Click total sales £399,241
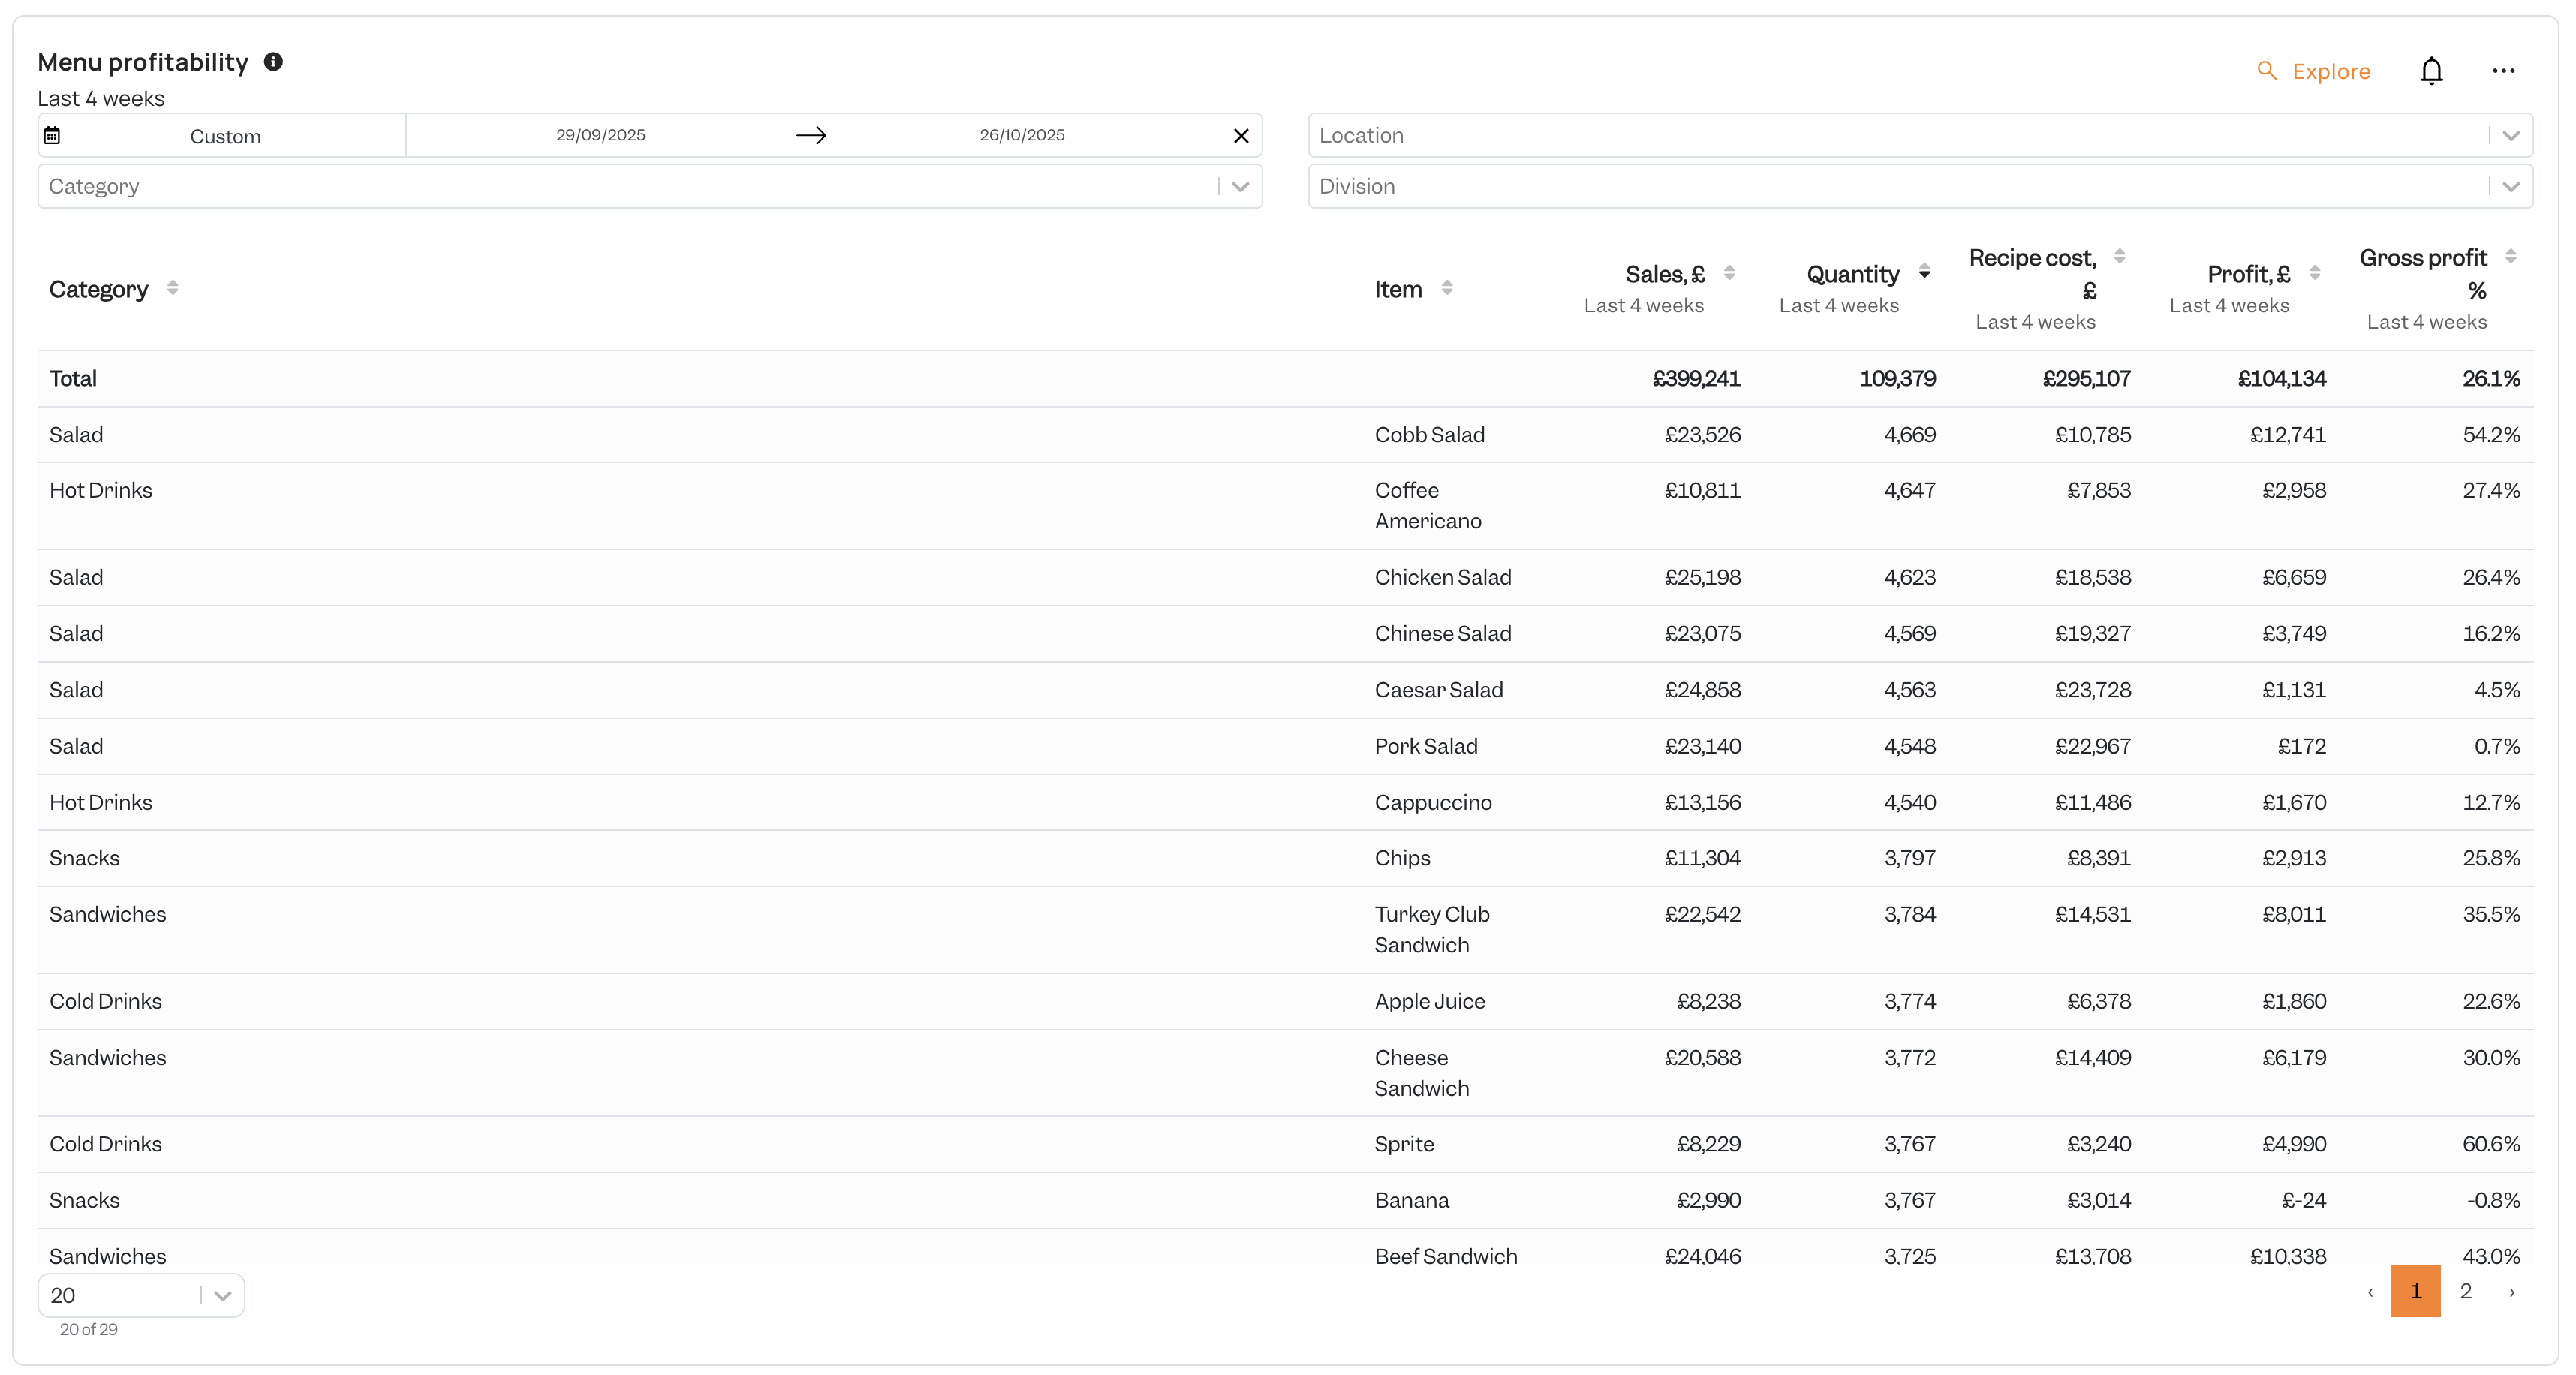 click(x=1696, y=378)
